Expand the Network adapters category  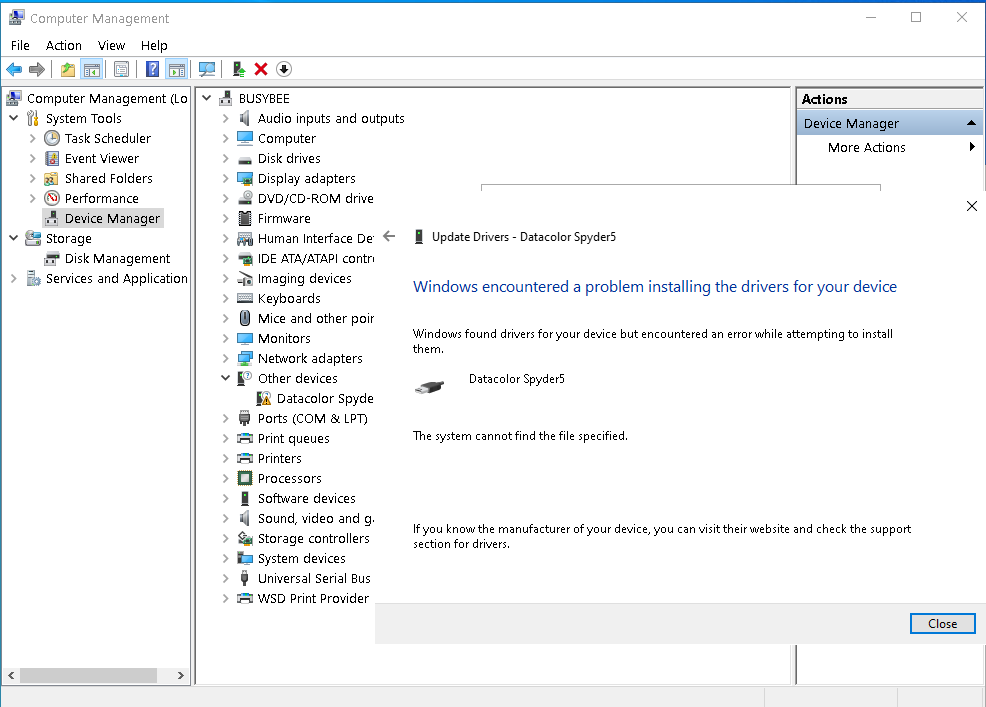225,359
